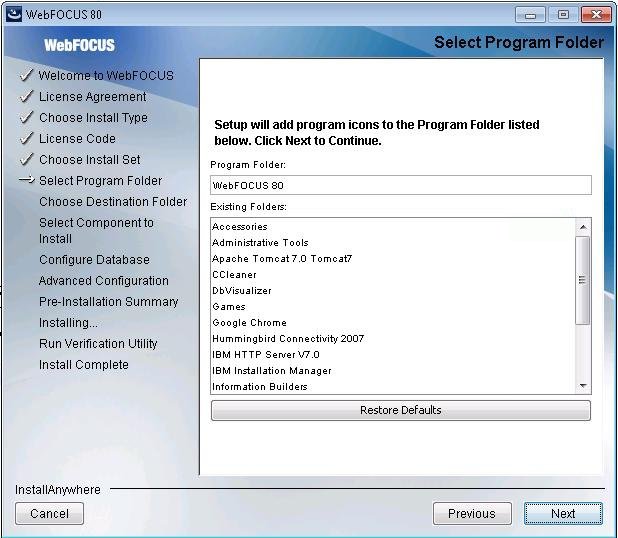Click the folder list scroll down arrow
This screenshot has width=618, height=538.
tap(583, 385)
